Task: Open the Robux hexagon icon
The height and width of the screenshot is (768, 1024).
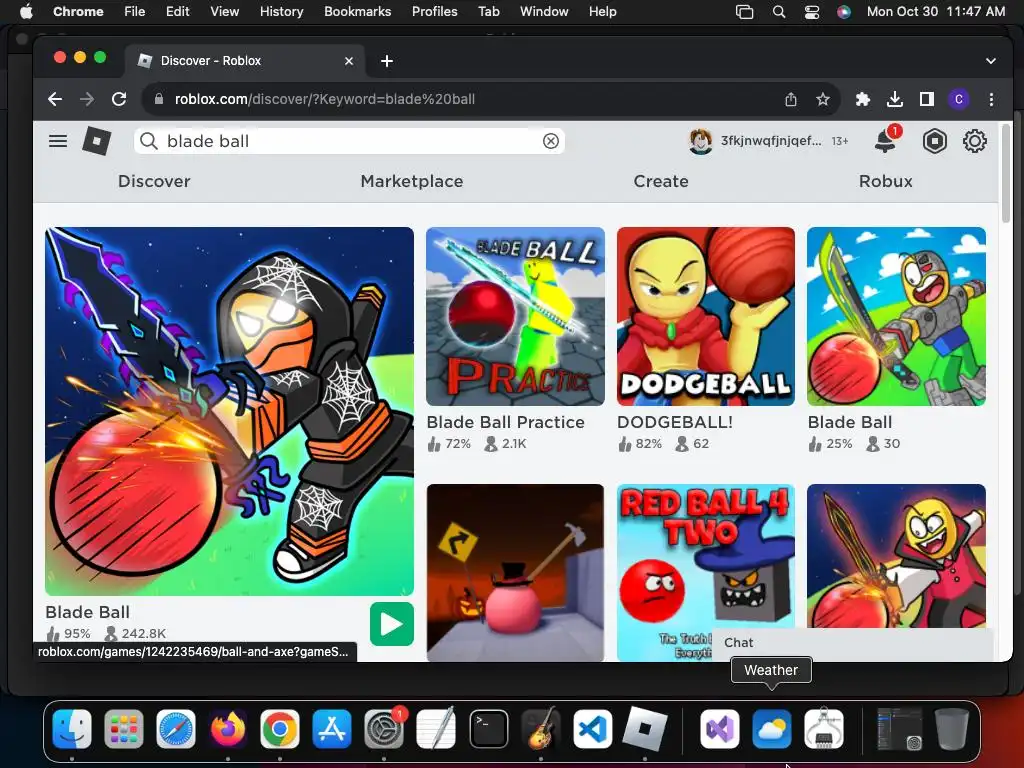Action: (935, 141)
